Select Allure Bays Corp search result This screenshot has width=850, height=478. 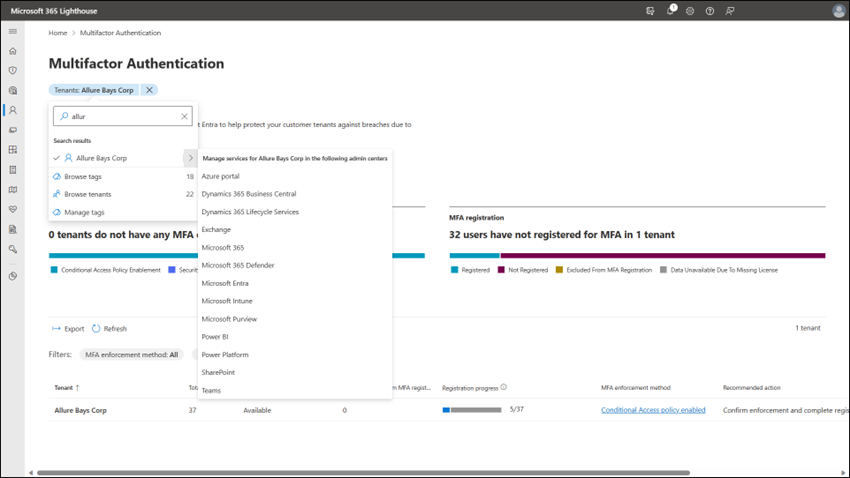point(101,158)
